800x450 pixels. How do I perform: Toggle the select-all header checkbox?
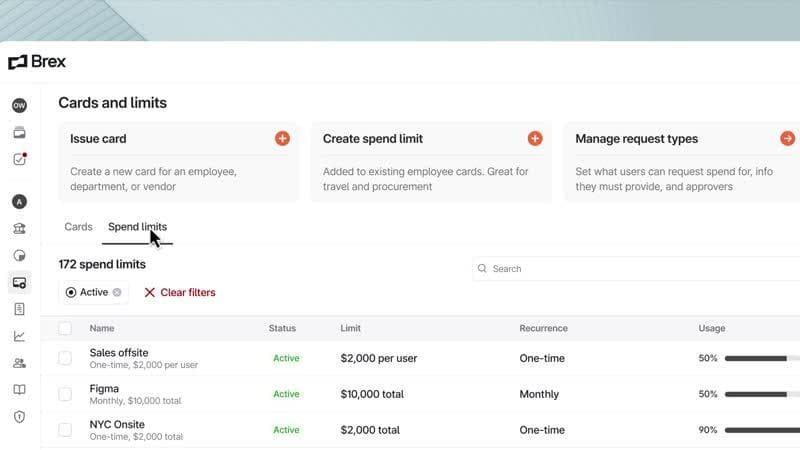point(65,328)
